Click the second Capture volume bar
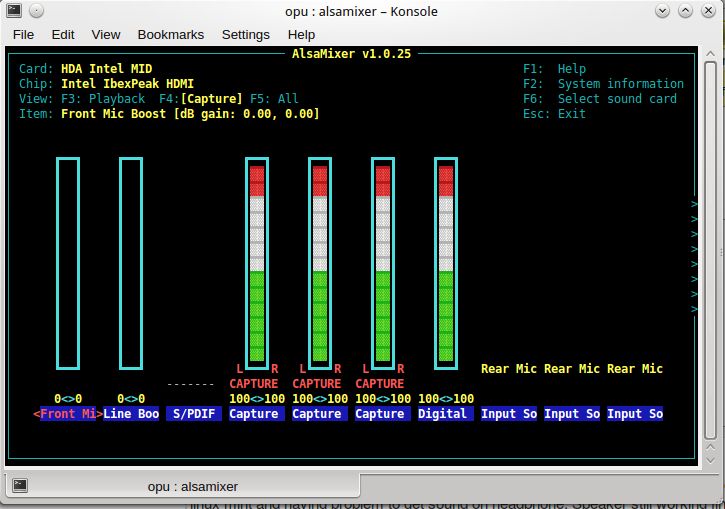This screenshot has height=509, width=725. 319,263
